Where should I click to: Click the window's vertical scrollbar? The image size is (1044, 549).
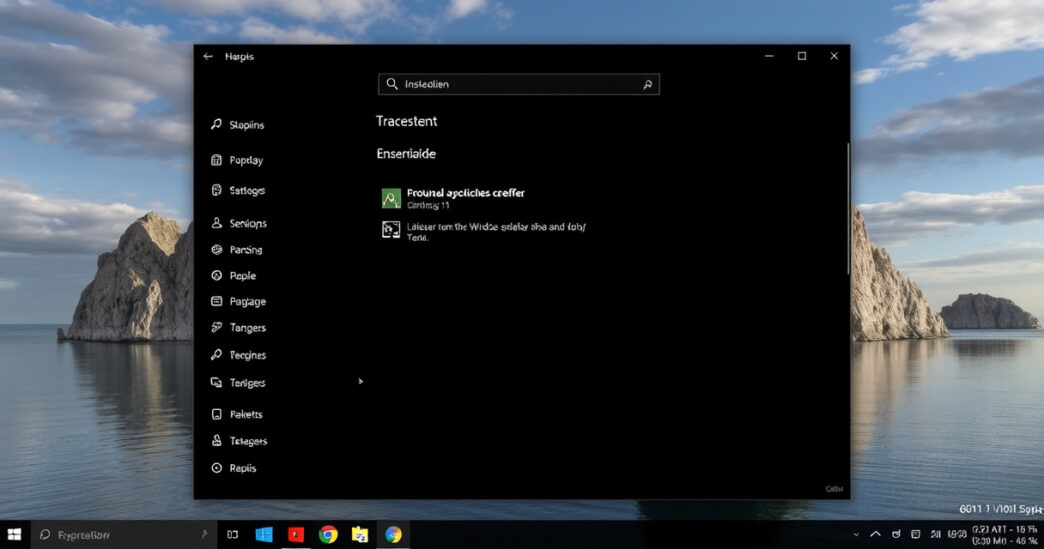[x=848, y=210]
